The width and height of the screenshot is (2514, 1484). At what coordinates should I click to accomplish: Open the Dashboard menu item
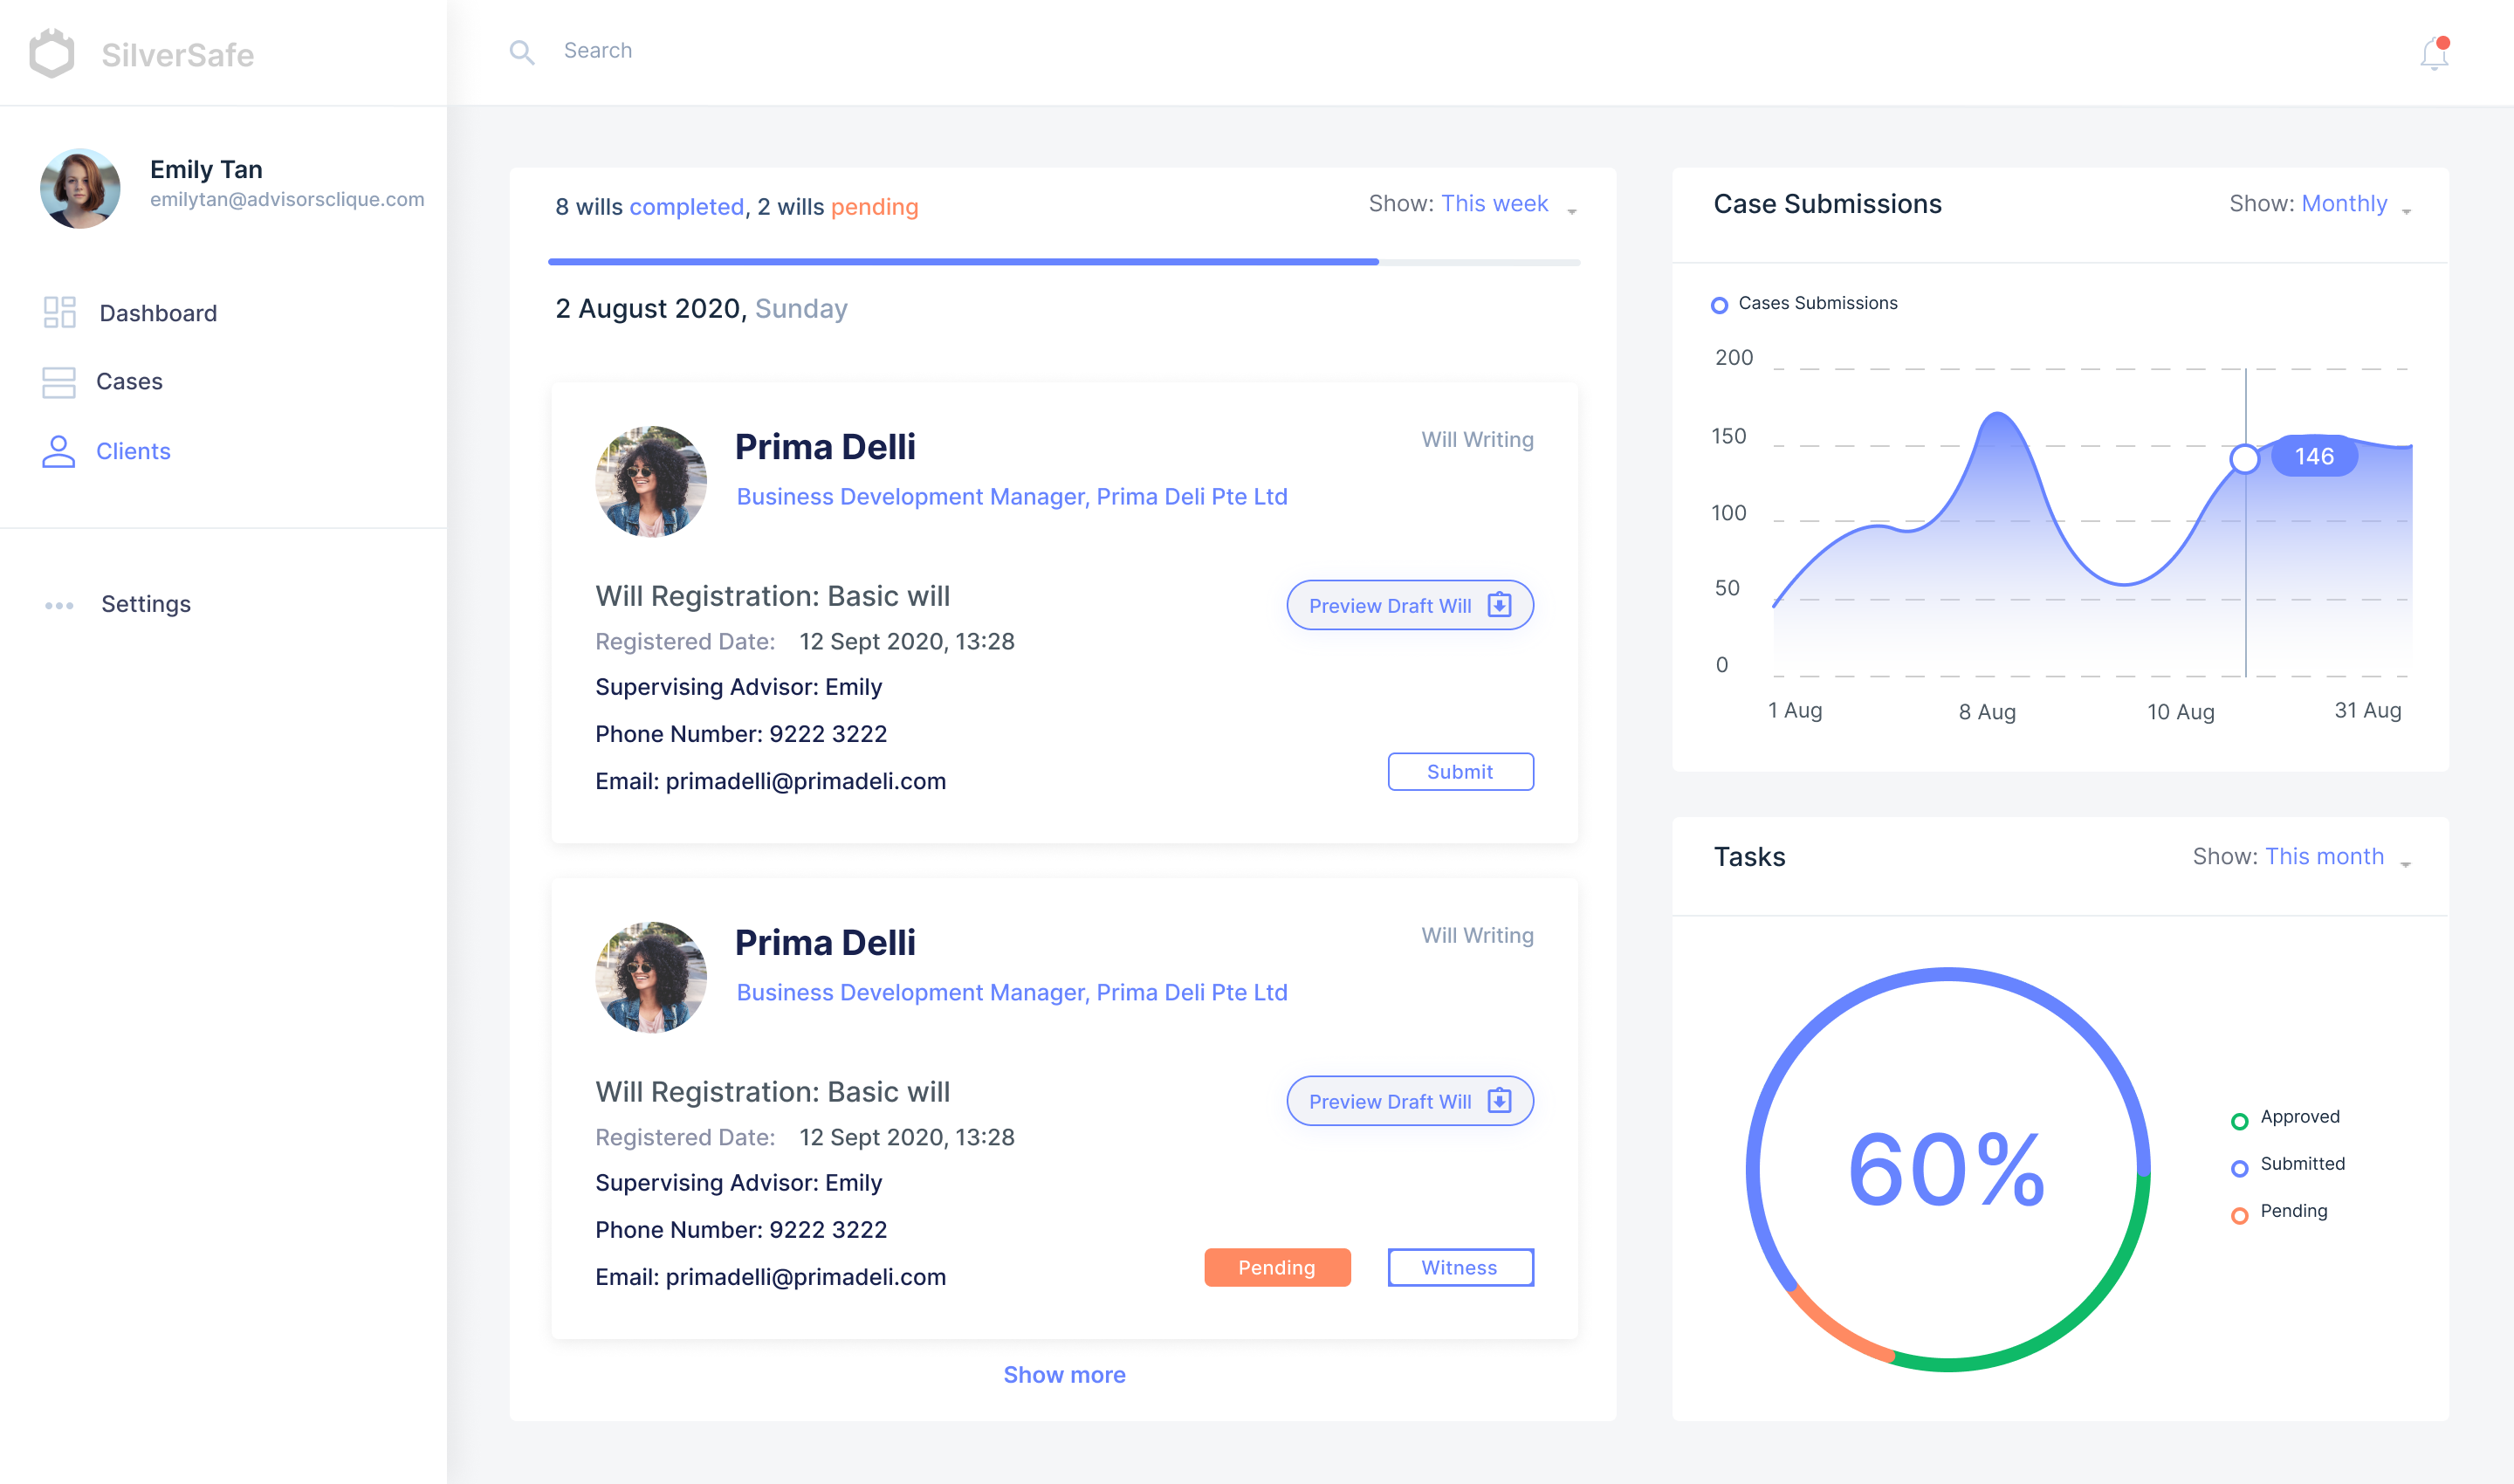pyautogui.click(x=158, y=313)
